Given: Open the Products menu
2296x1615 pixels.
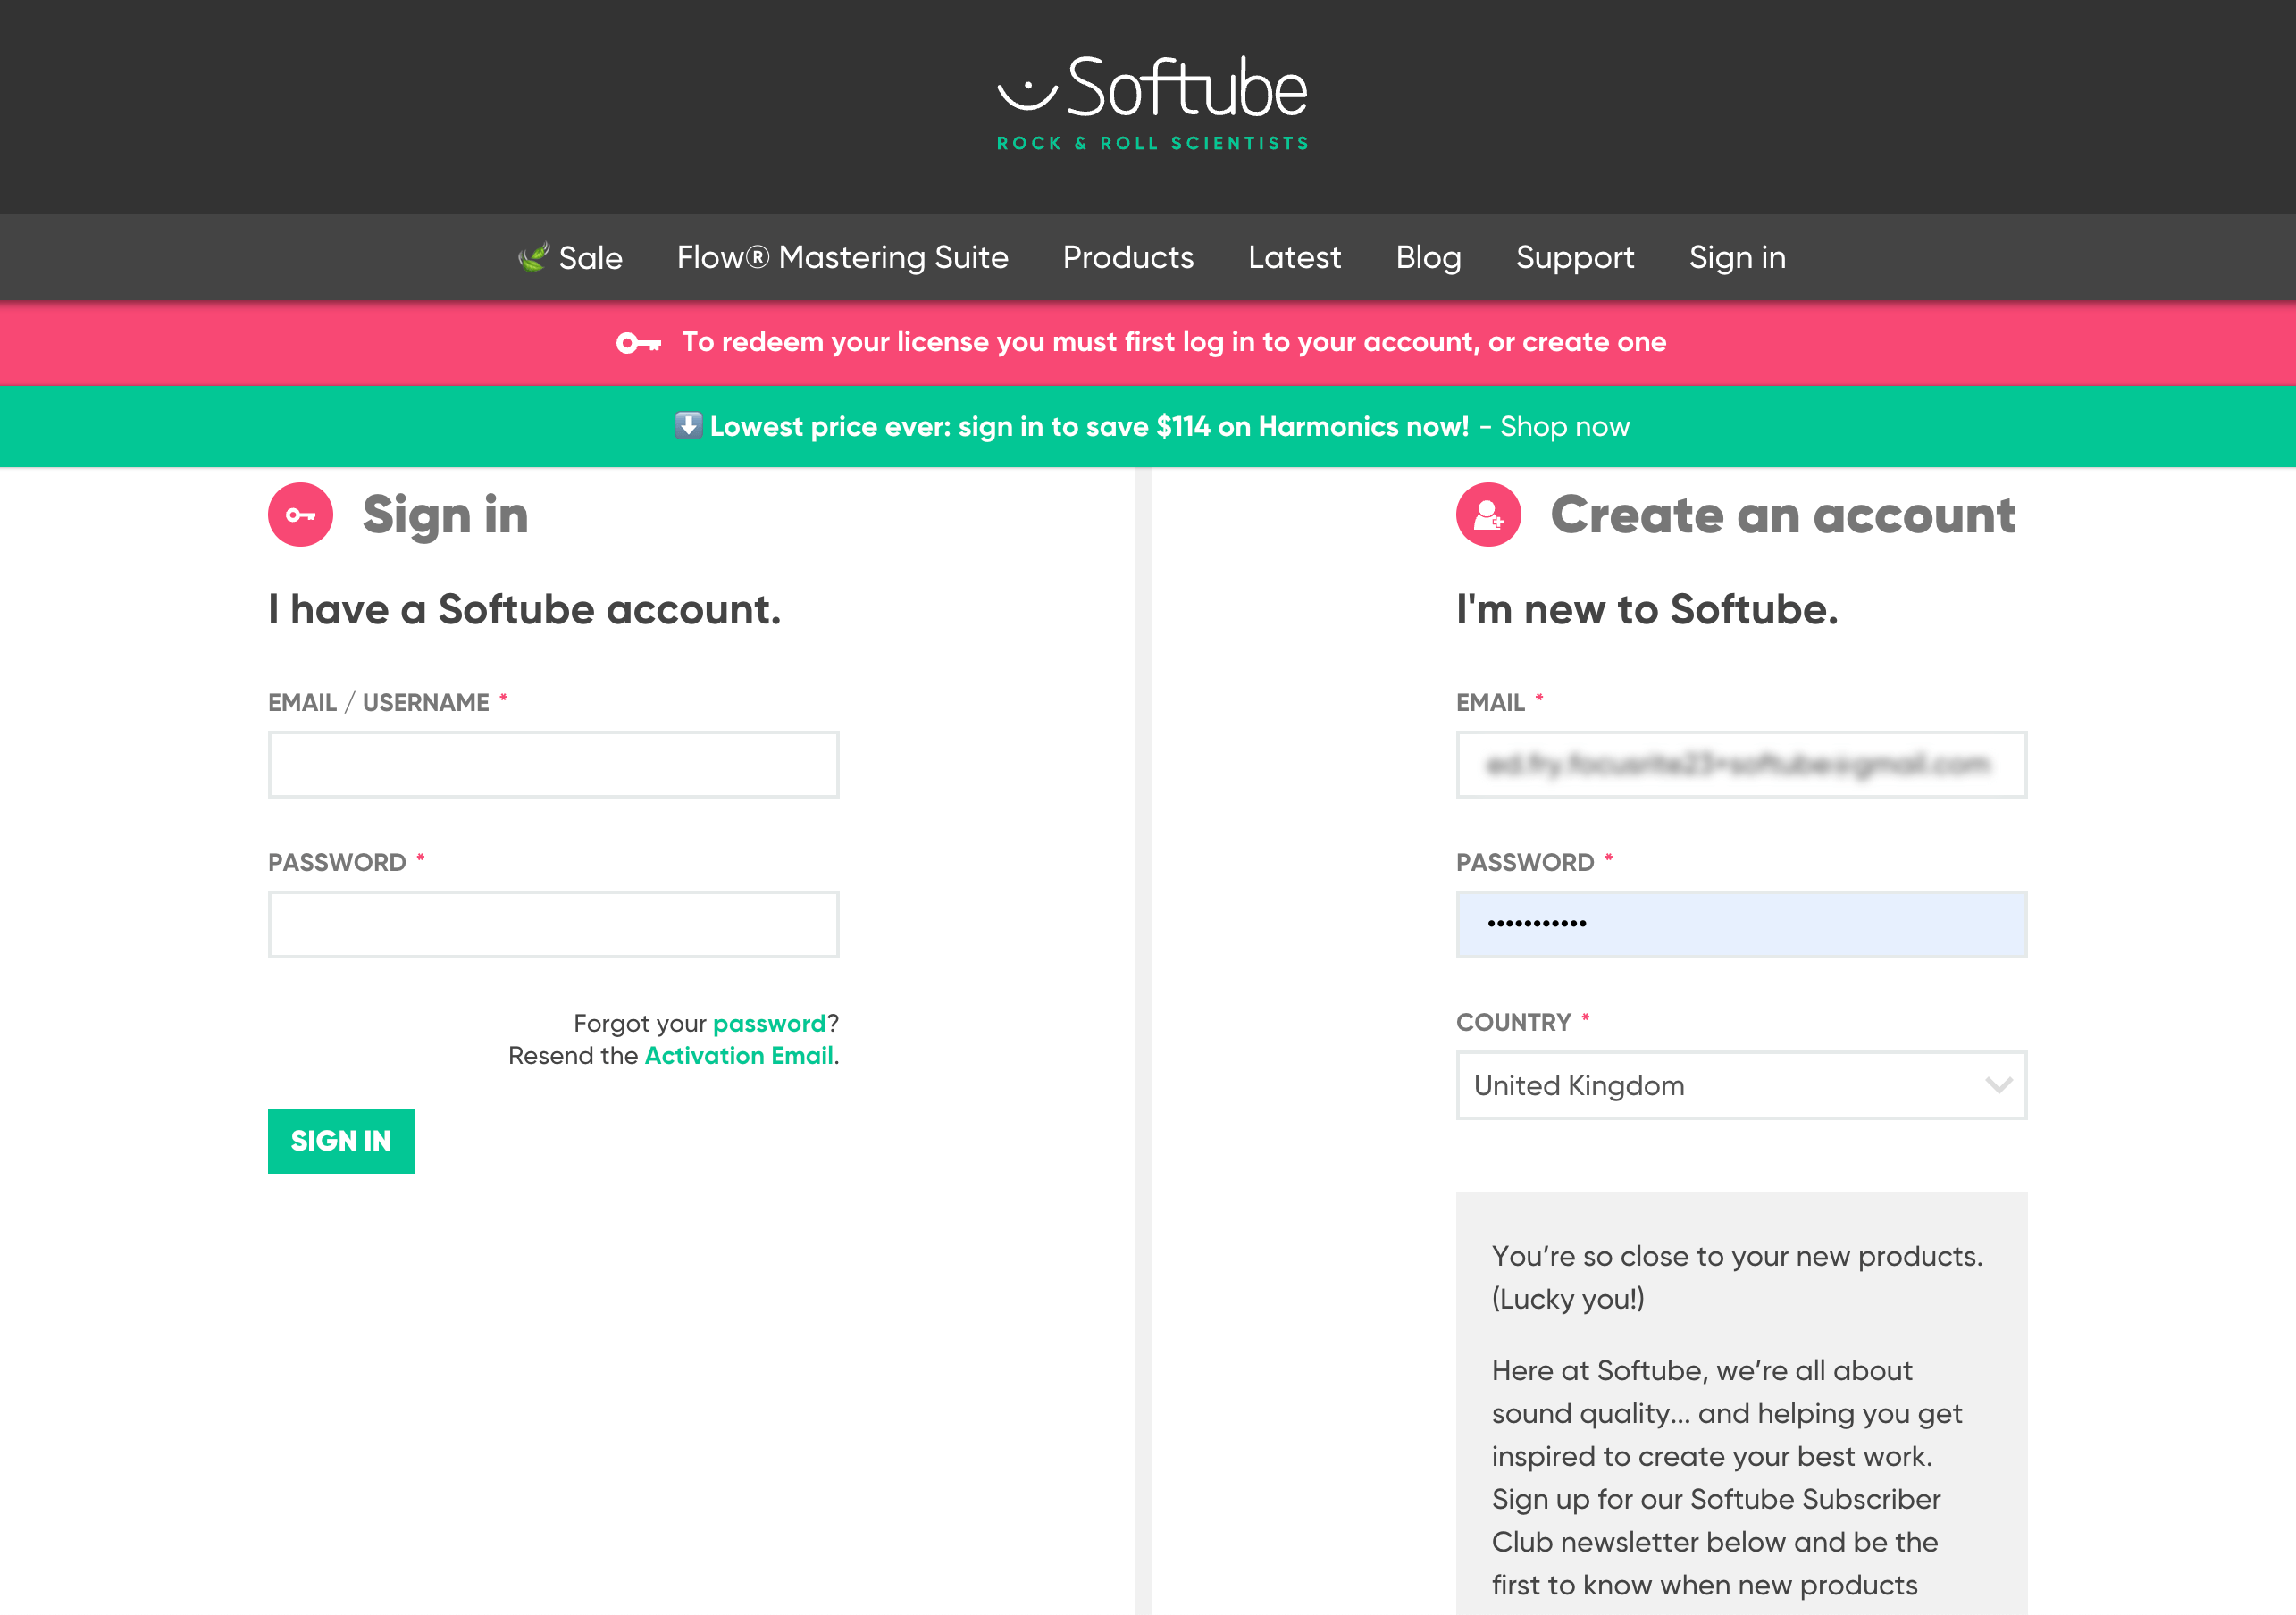Looking at the screenshot, I should 1128,257.
